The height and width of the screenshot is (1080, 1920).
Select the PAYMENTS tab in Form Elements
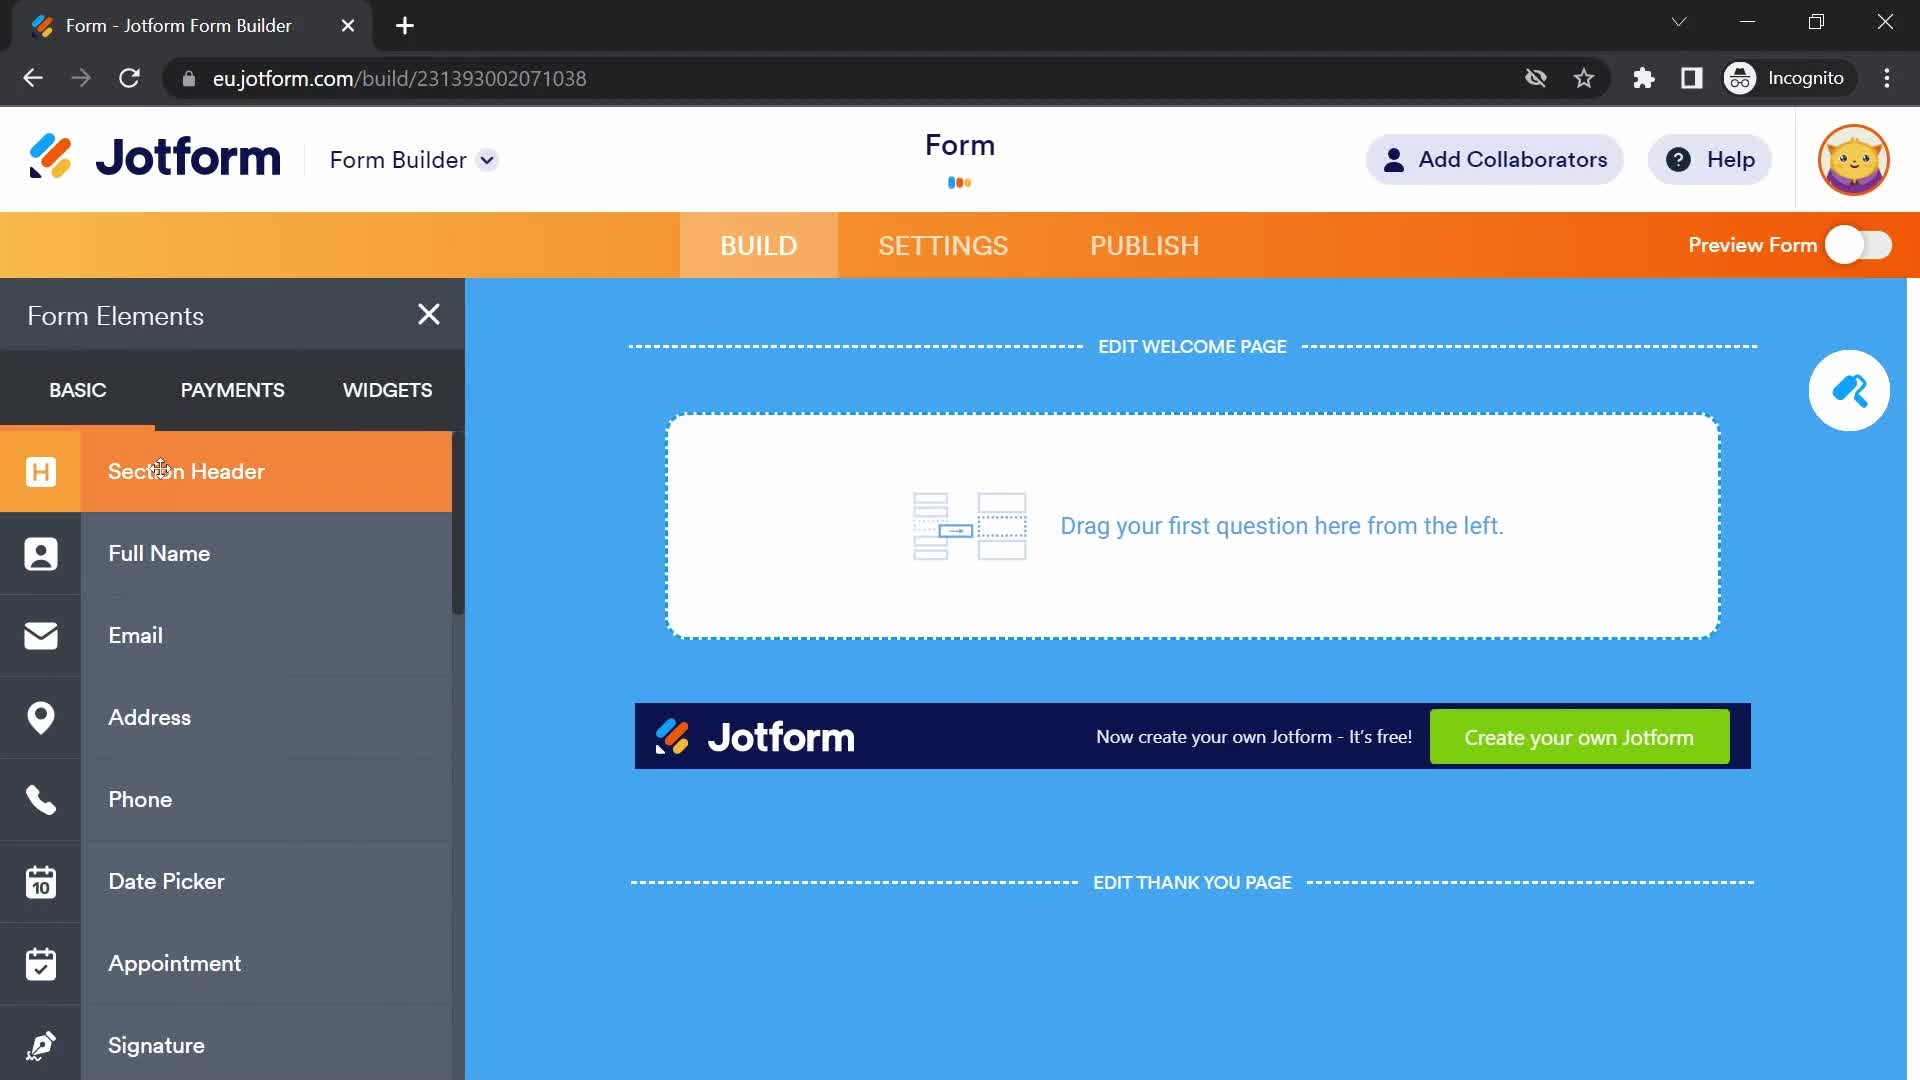[x=232, y=390]
